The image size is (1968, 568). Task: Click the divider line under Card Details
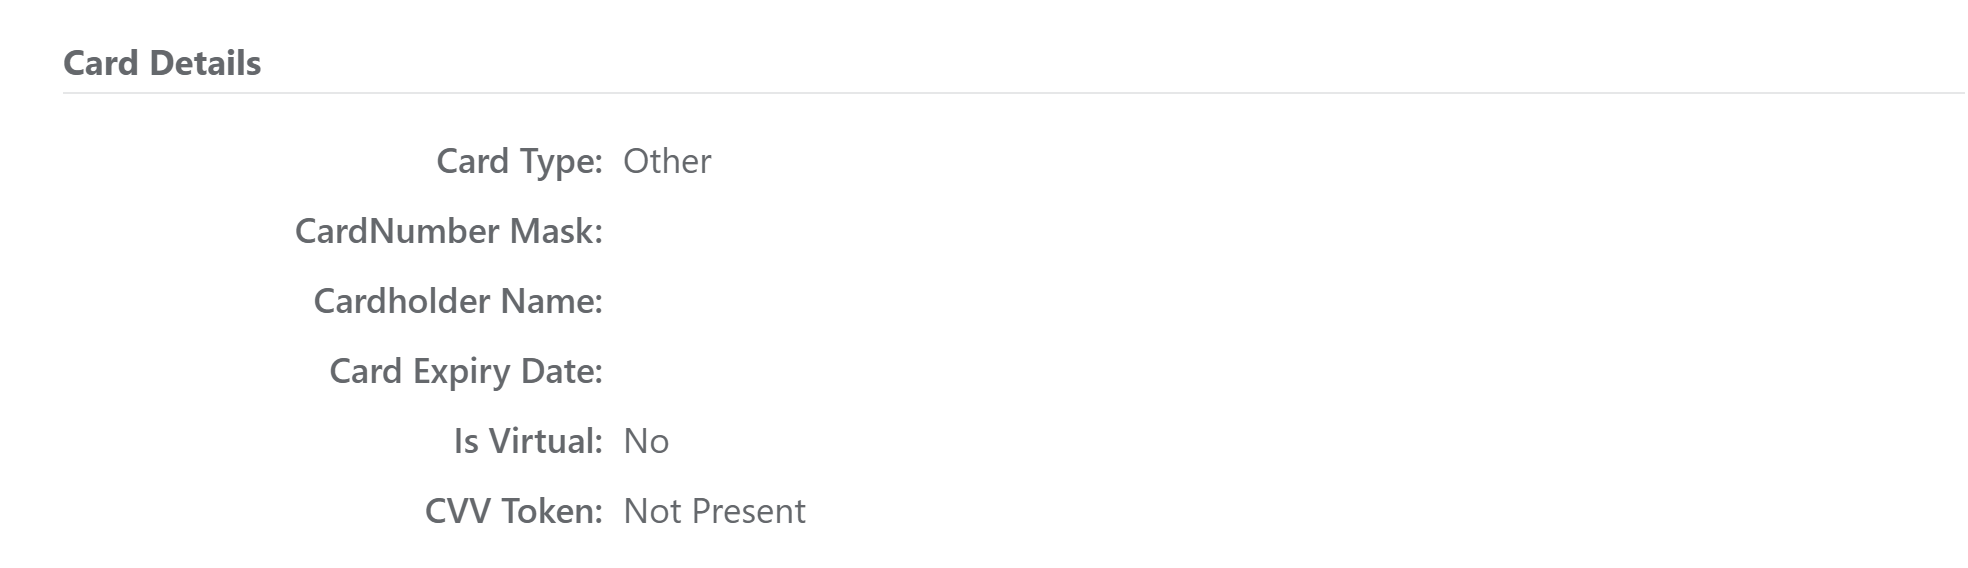point(1013,93)
